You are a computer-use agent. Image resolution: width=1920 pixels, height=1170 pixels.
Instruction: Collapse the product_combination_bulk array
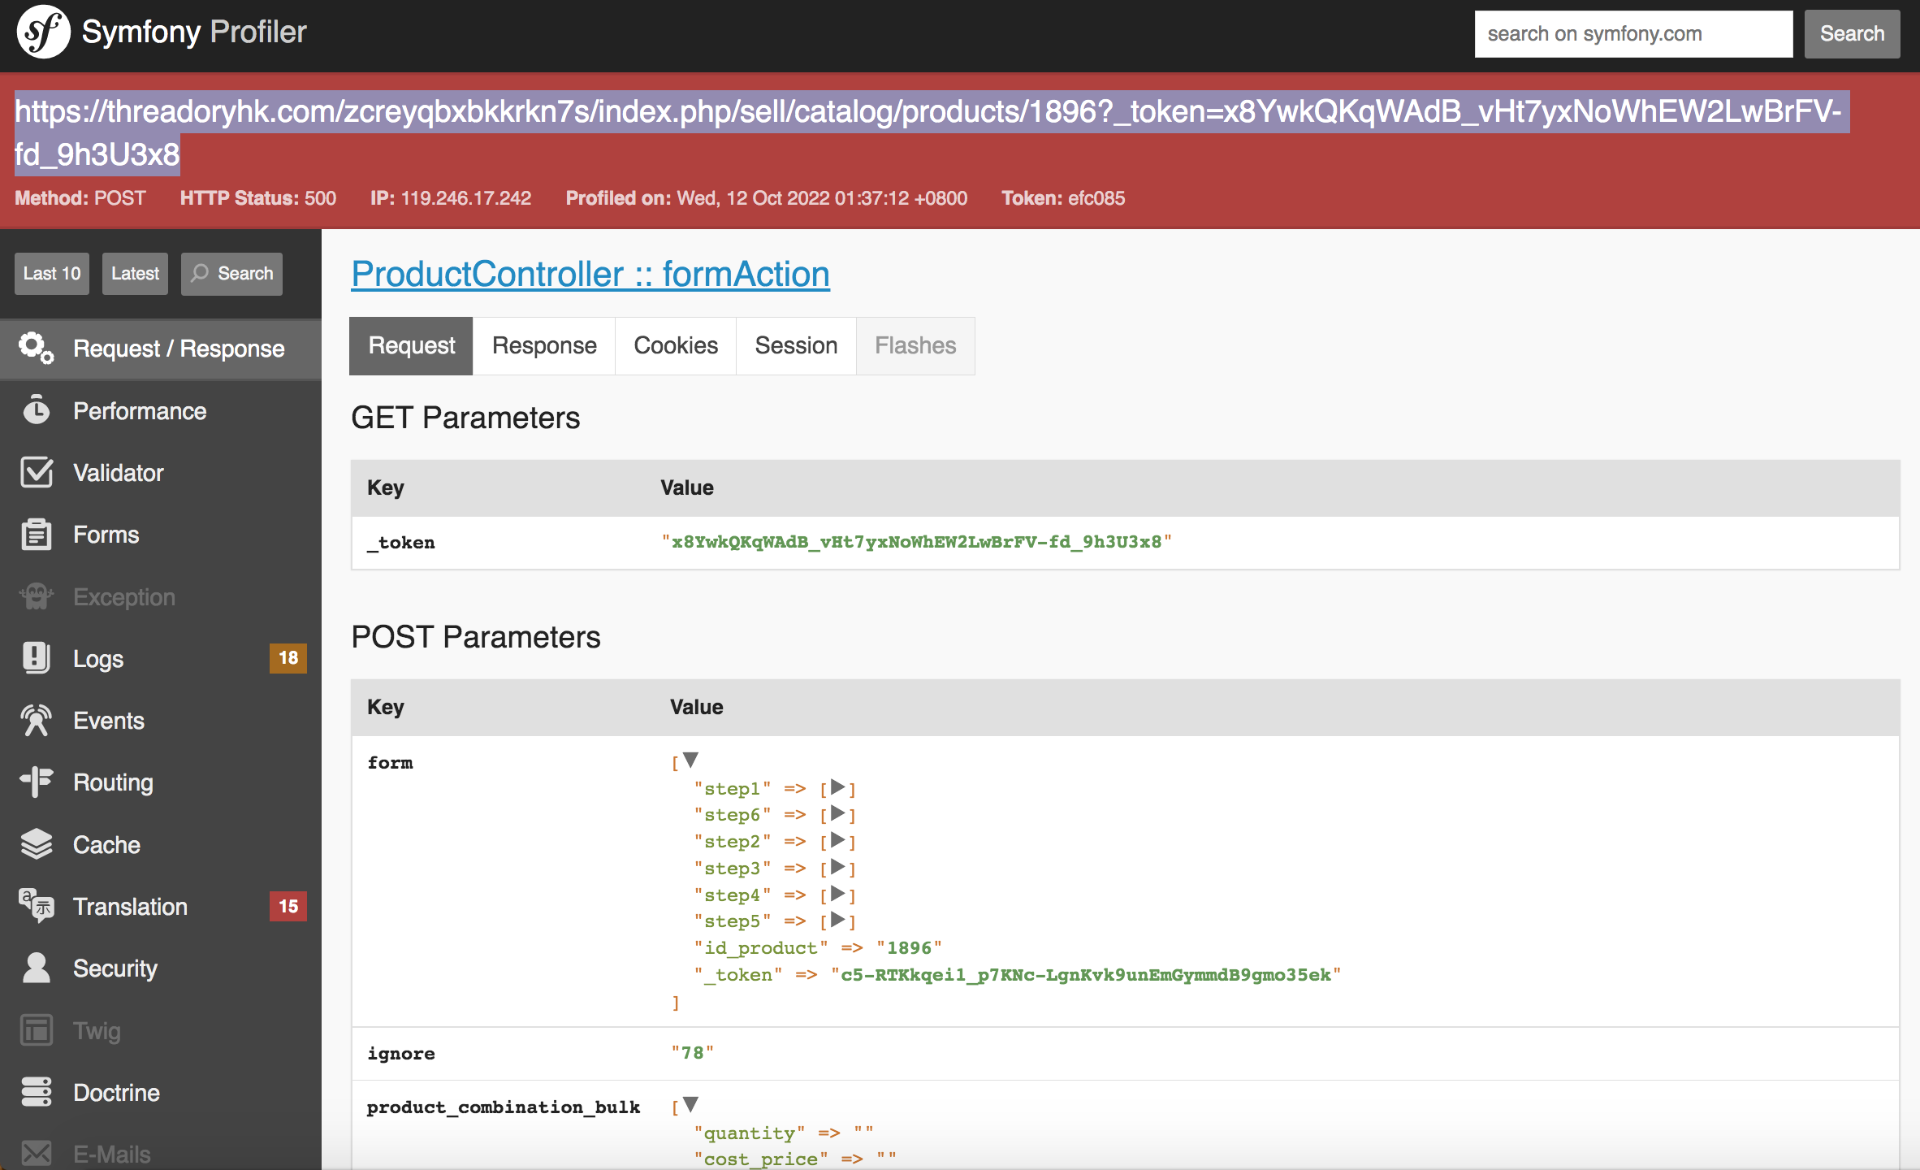click(690, 1105)
